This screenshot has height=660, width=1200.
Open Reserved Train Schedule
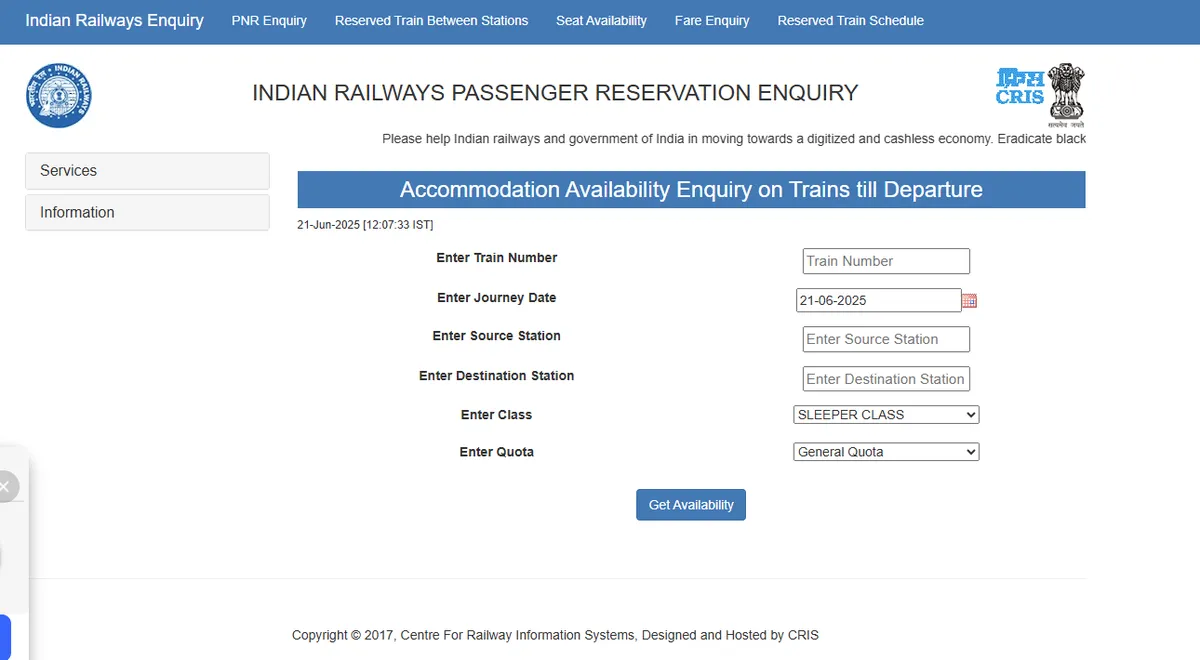point(850,20)
